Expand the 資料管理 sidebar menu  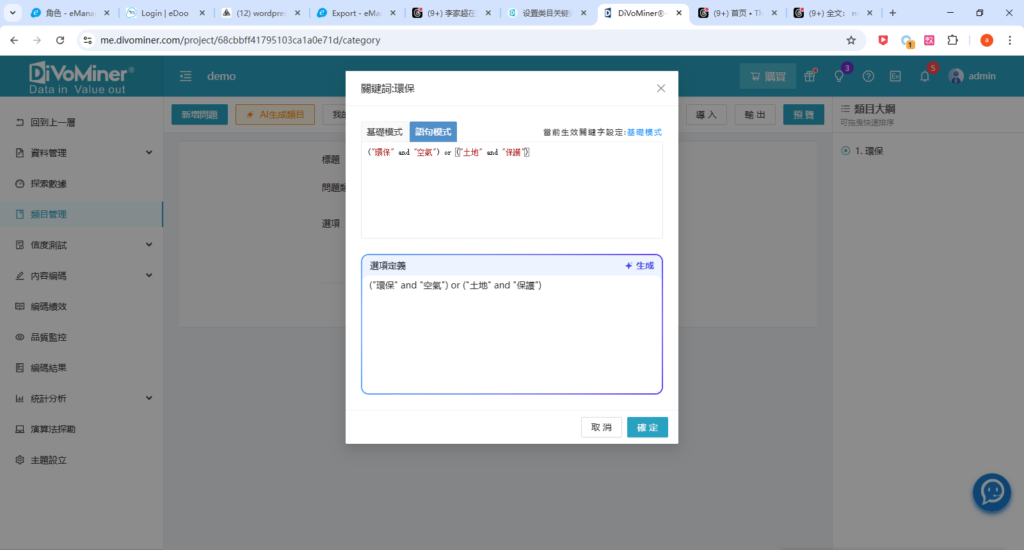click(82, 153)
